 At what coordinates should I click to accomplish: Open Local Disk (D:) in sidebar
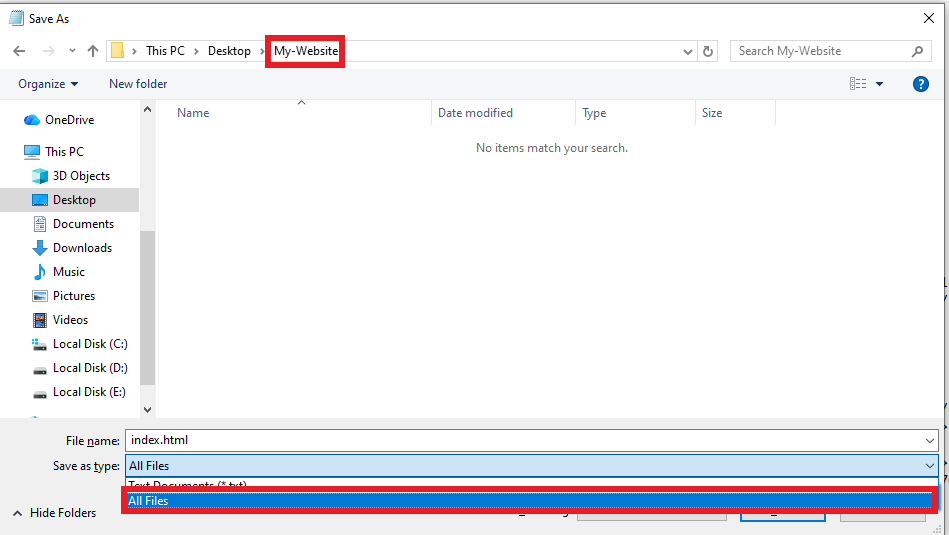pyautogui.click(x=90, y=368)
